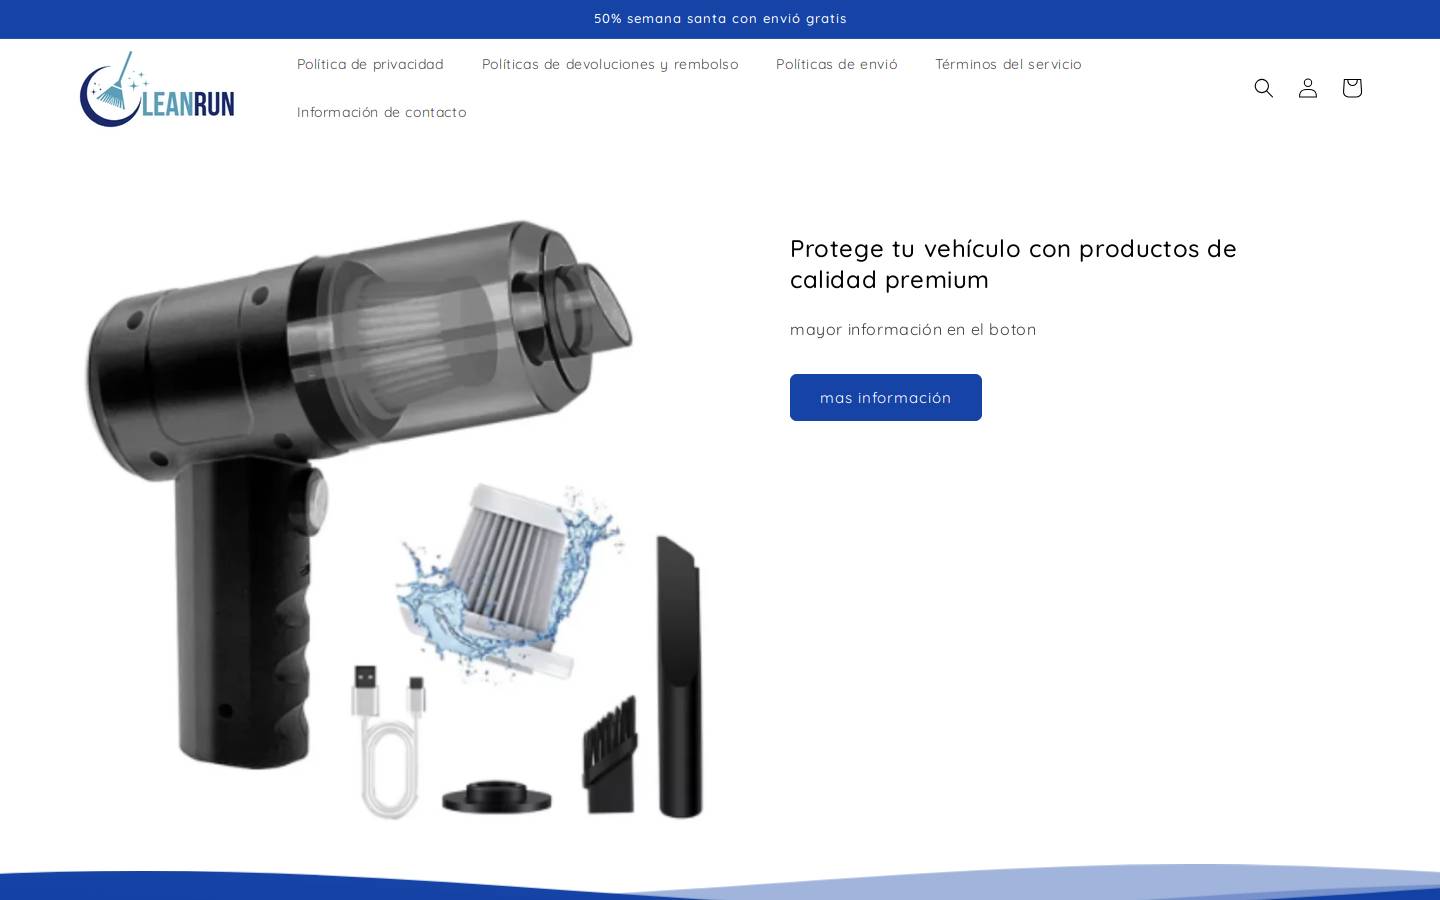Open the shopping cart icon
Viewport: 1440px width, 900px height.
point(1352,88)
